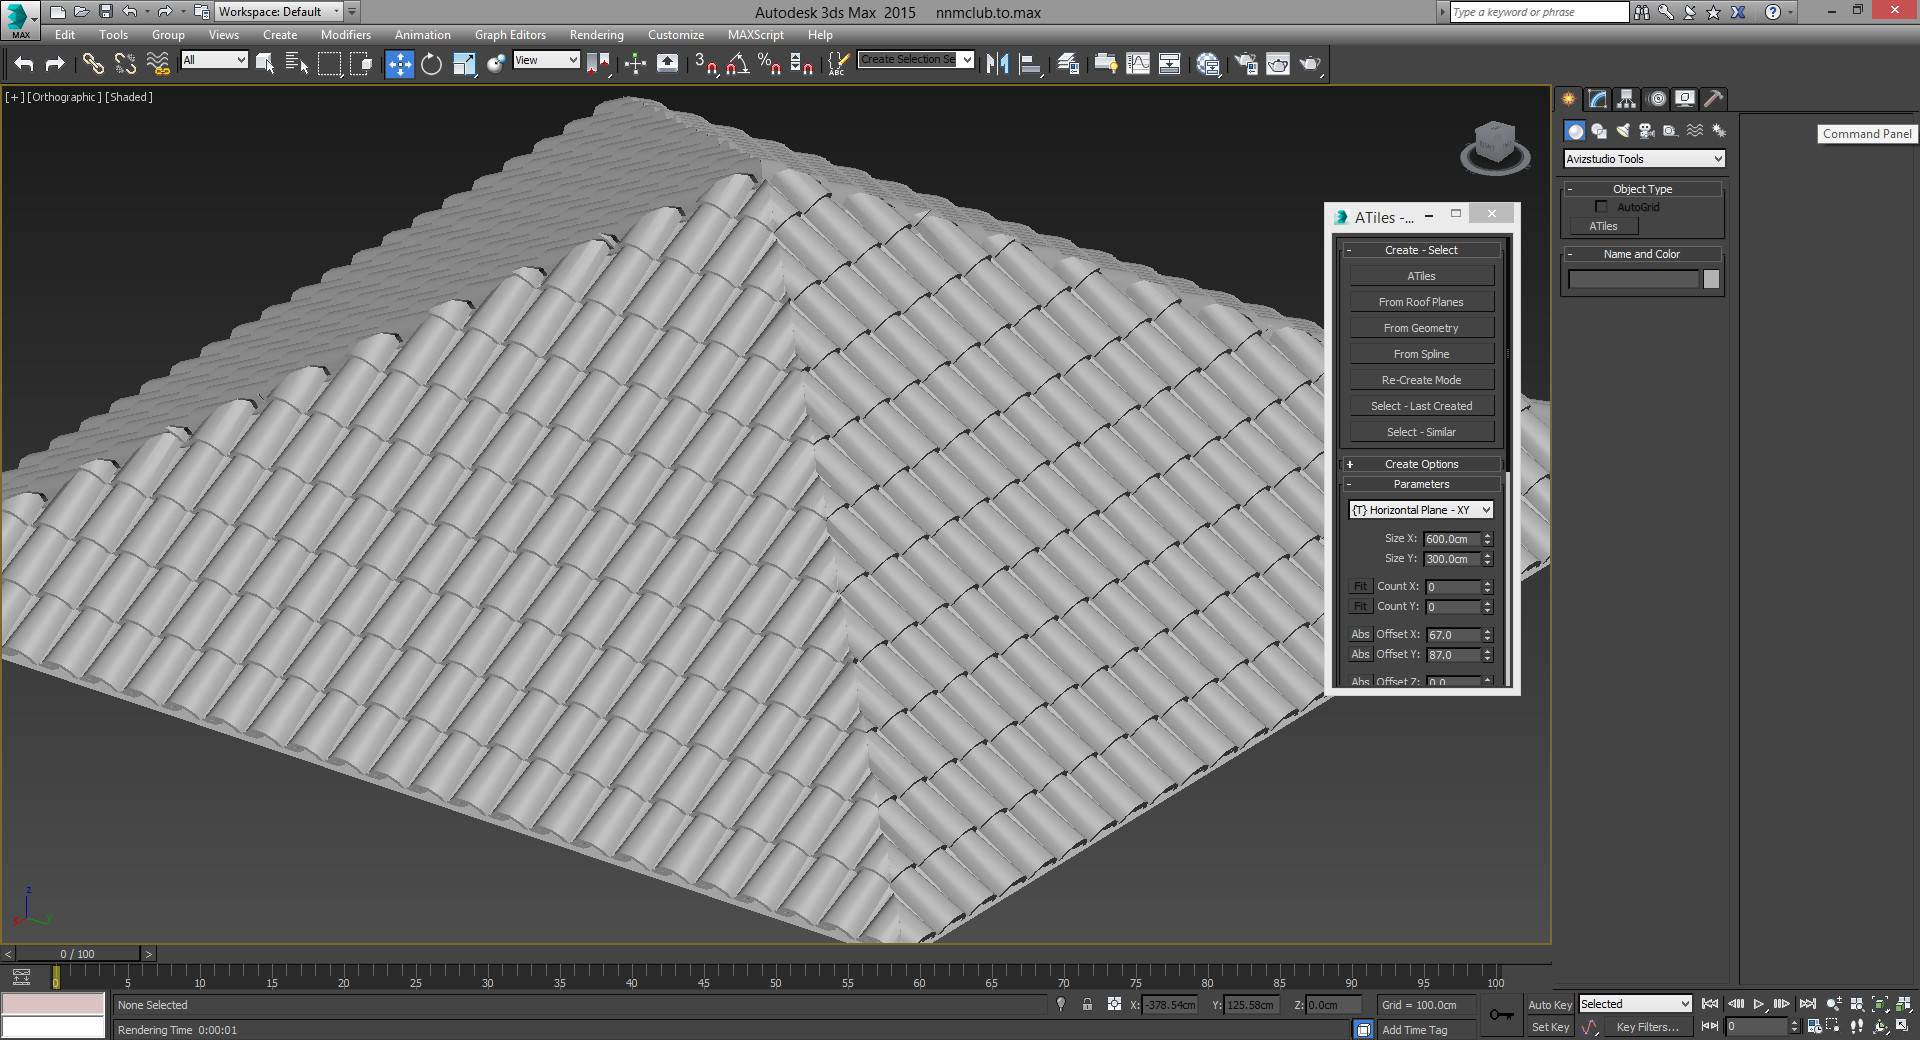Open the Rendering menu

click(x=596, y=35)
